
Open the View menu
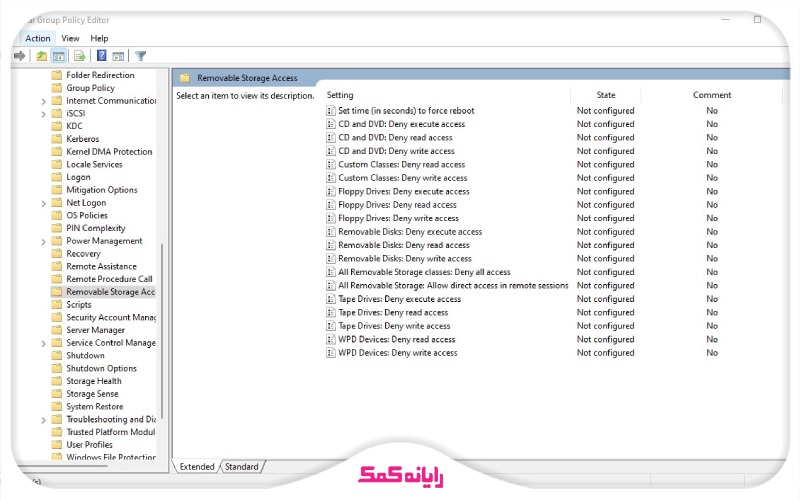(70, 38)
